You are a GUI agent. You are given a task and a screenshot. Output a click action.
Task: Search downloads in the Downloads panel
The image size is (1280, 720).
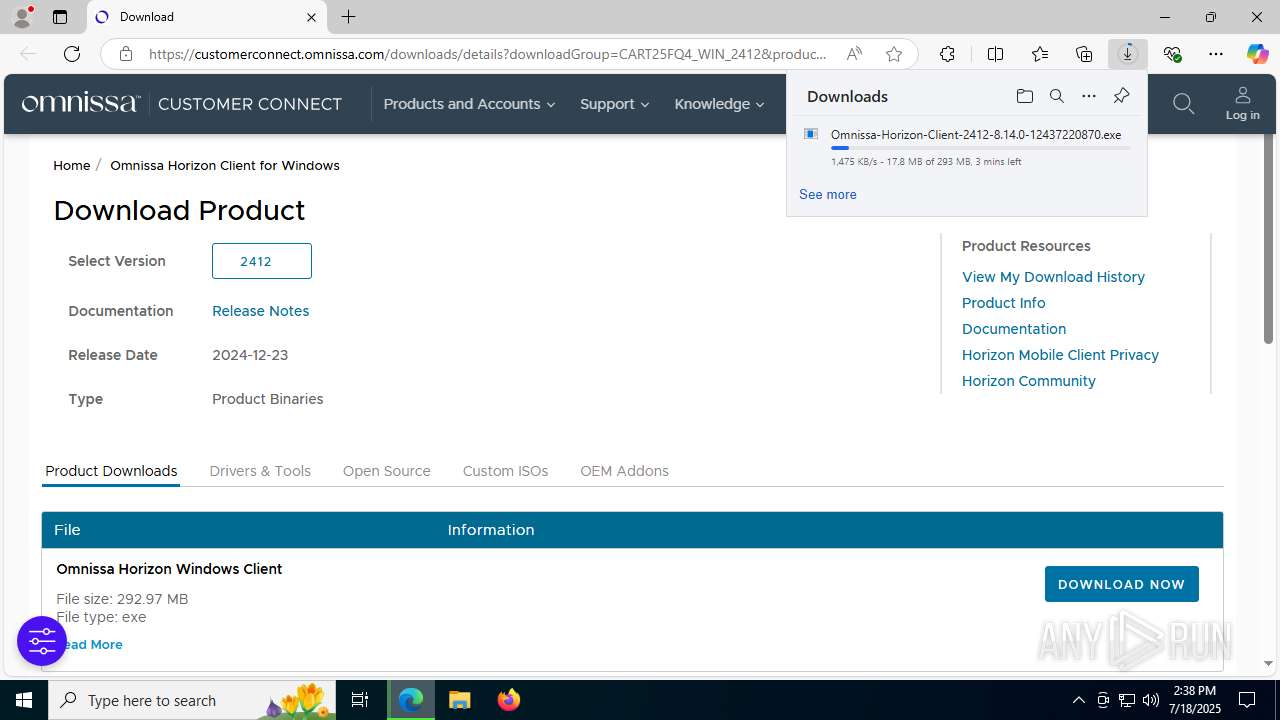point(1056,96)
